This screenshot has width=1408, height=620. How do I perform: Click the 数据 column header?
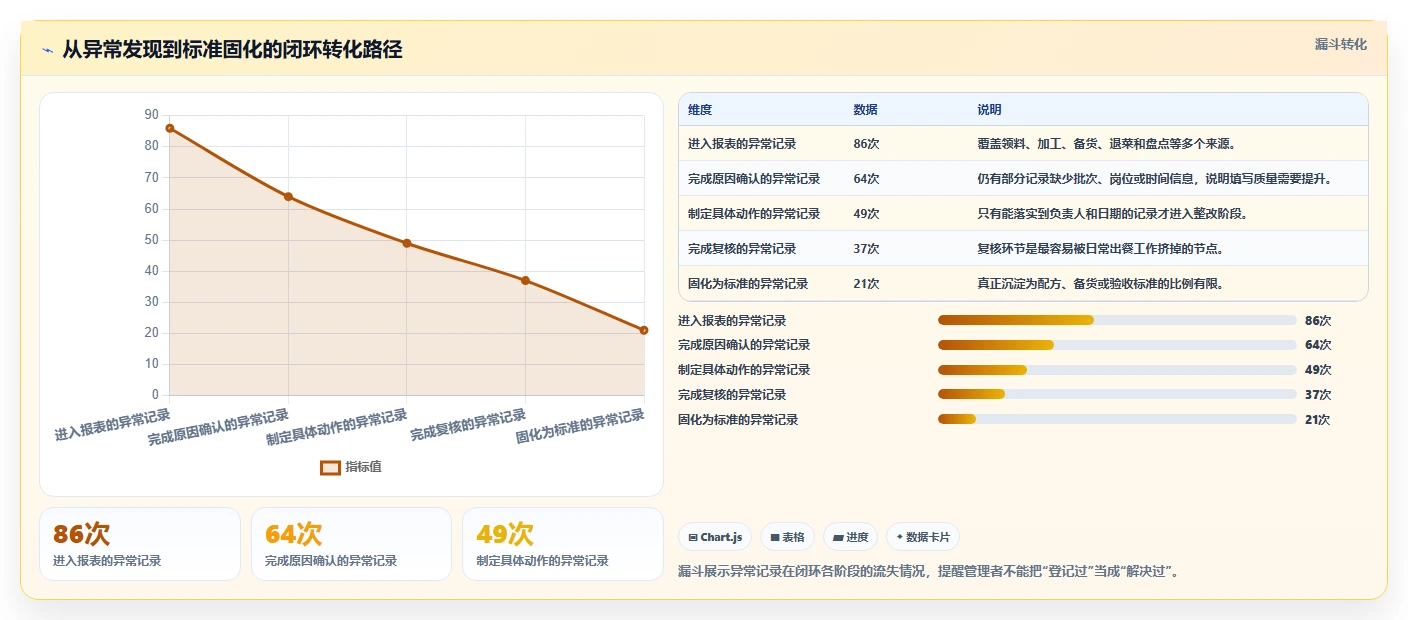(x=866, y=110)
